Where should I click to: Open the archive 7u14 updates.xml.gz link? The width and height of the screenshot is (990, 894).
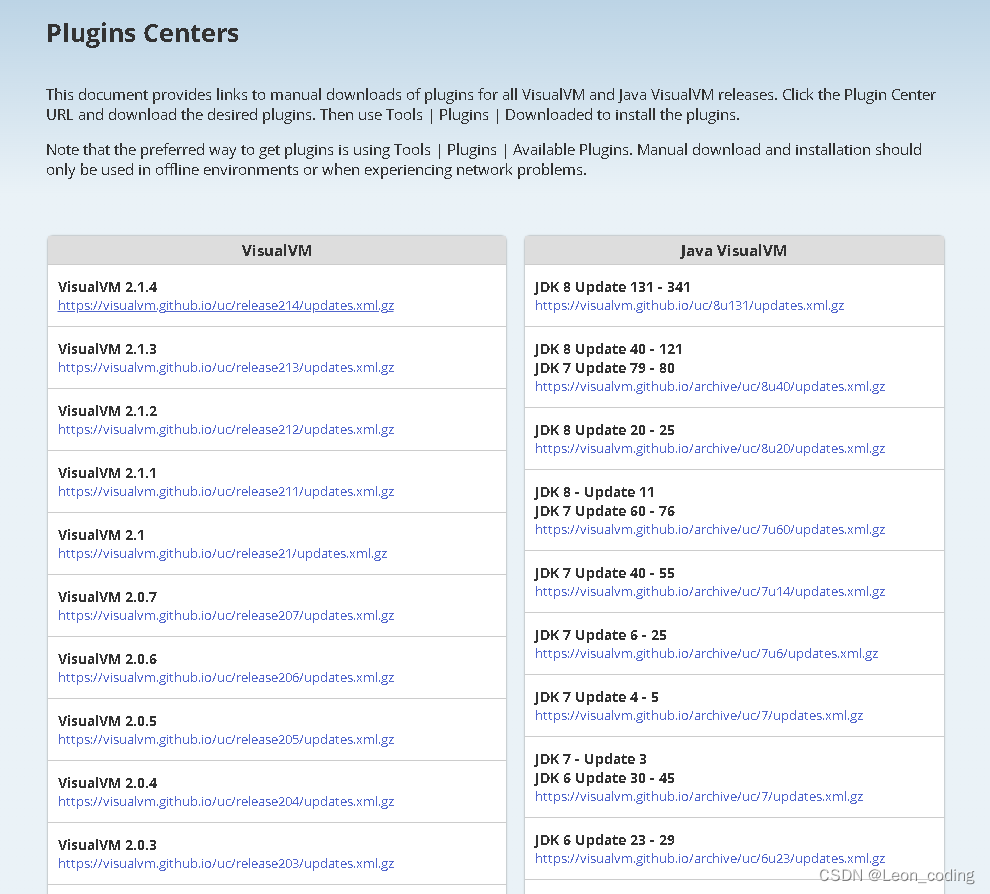tap(710, 592)
